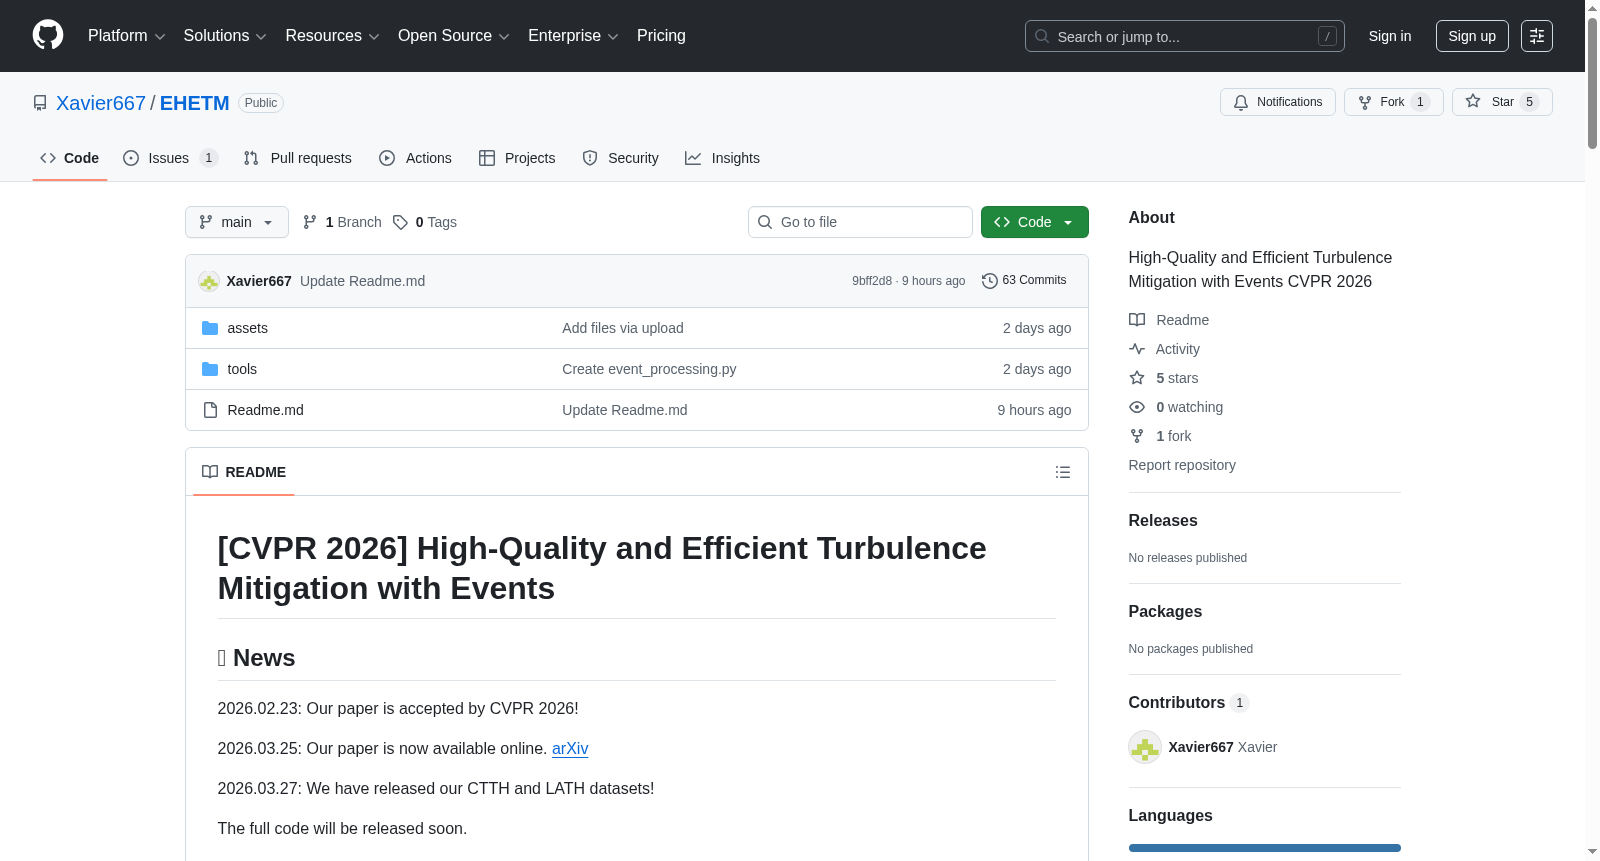Screen dimensions: 1600x861
Task: Expand the Open Source menu
Action: pos(454,36)
